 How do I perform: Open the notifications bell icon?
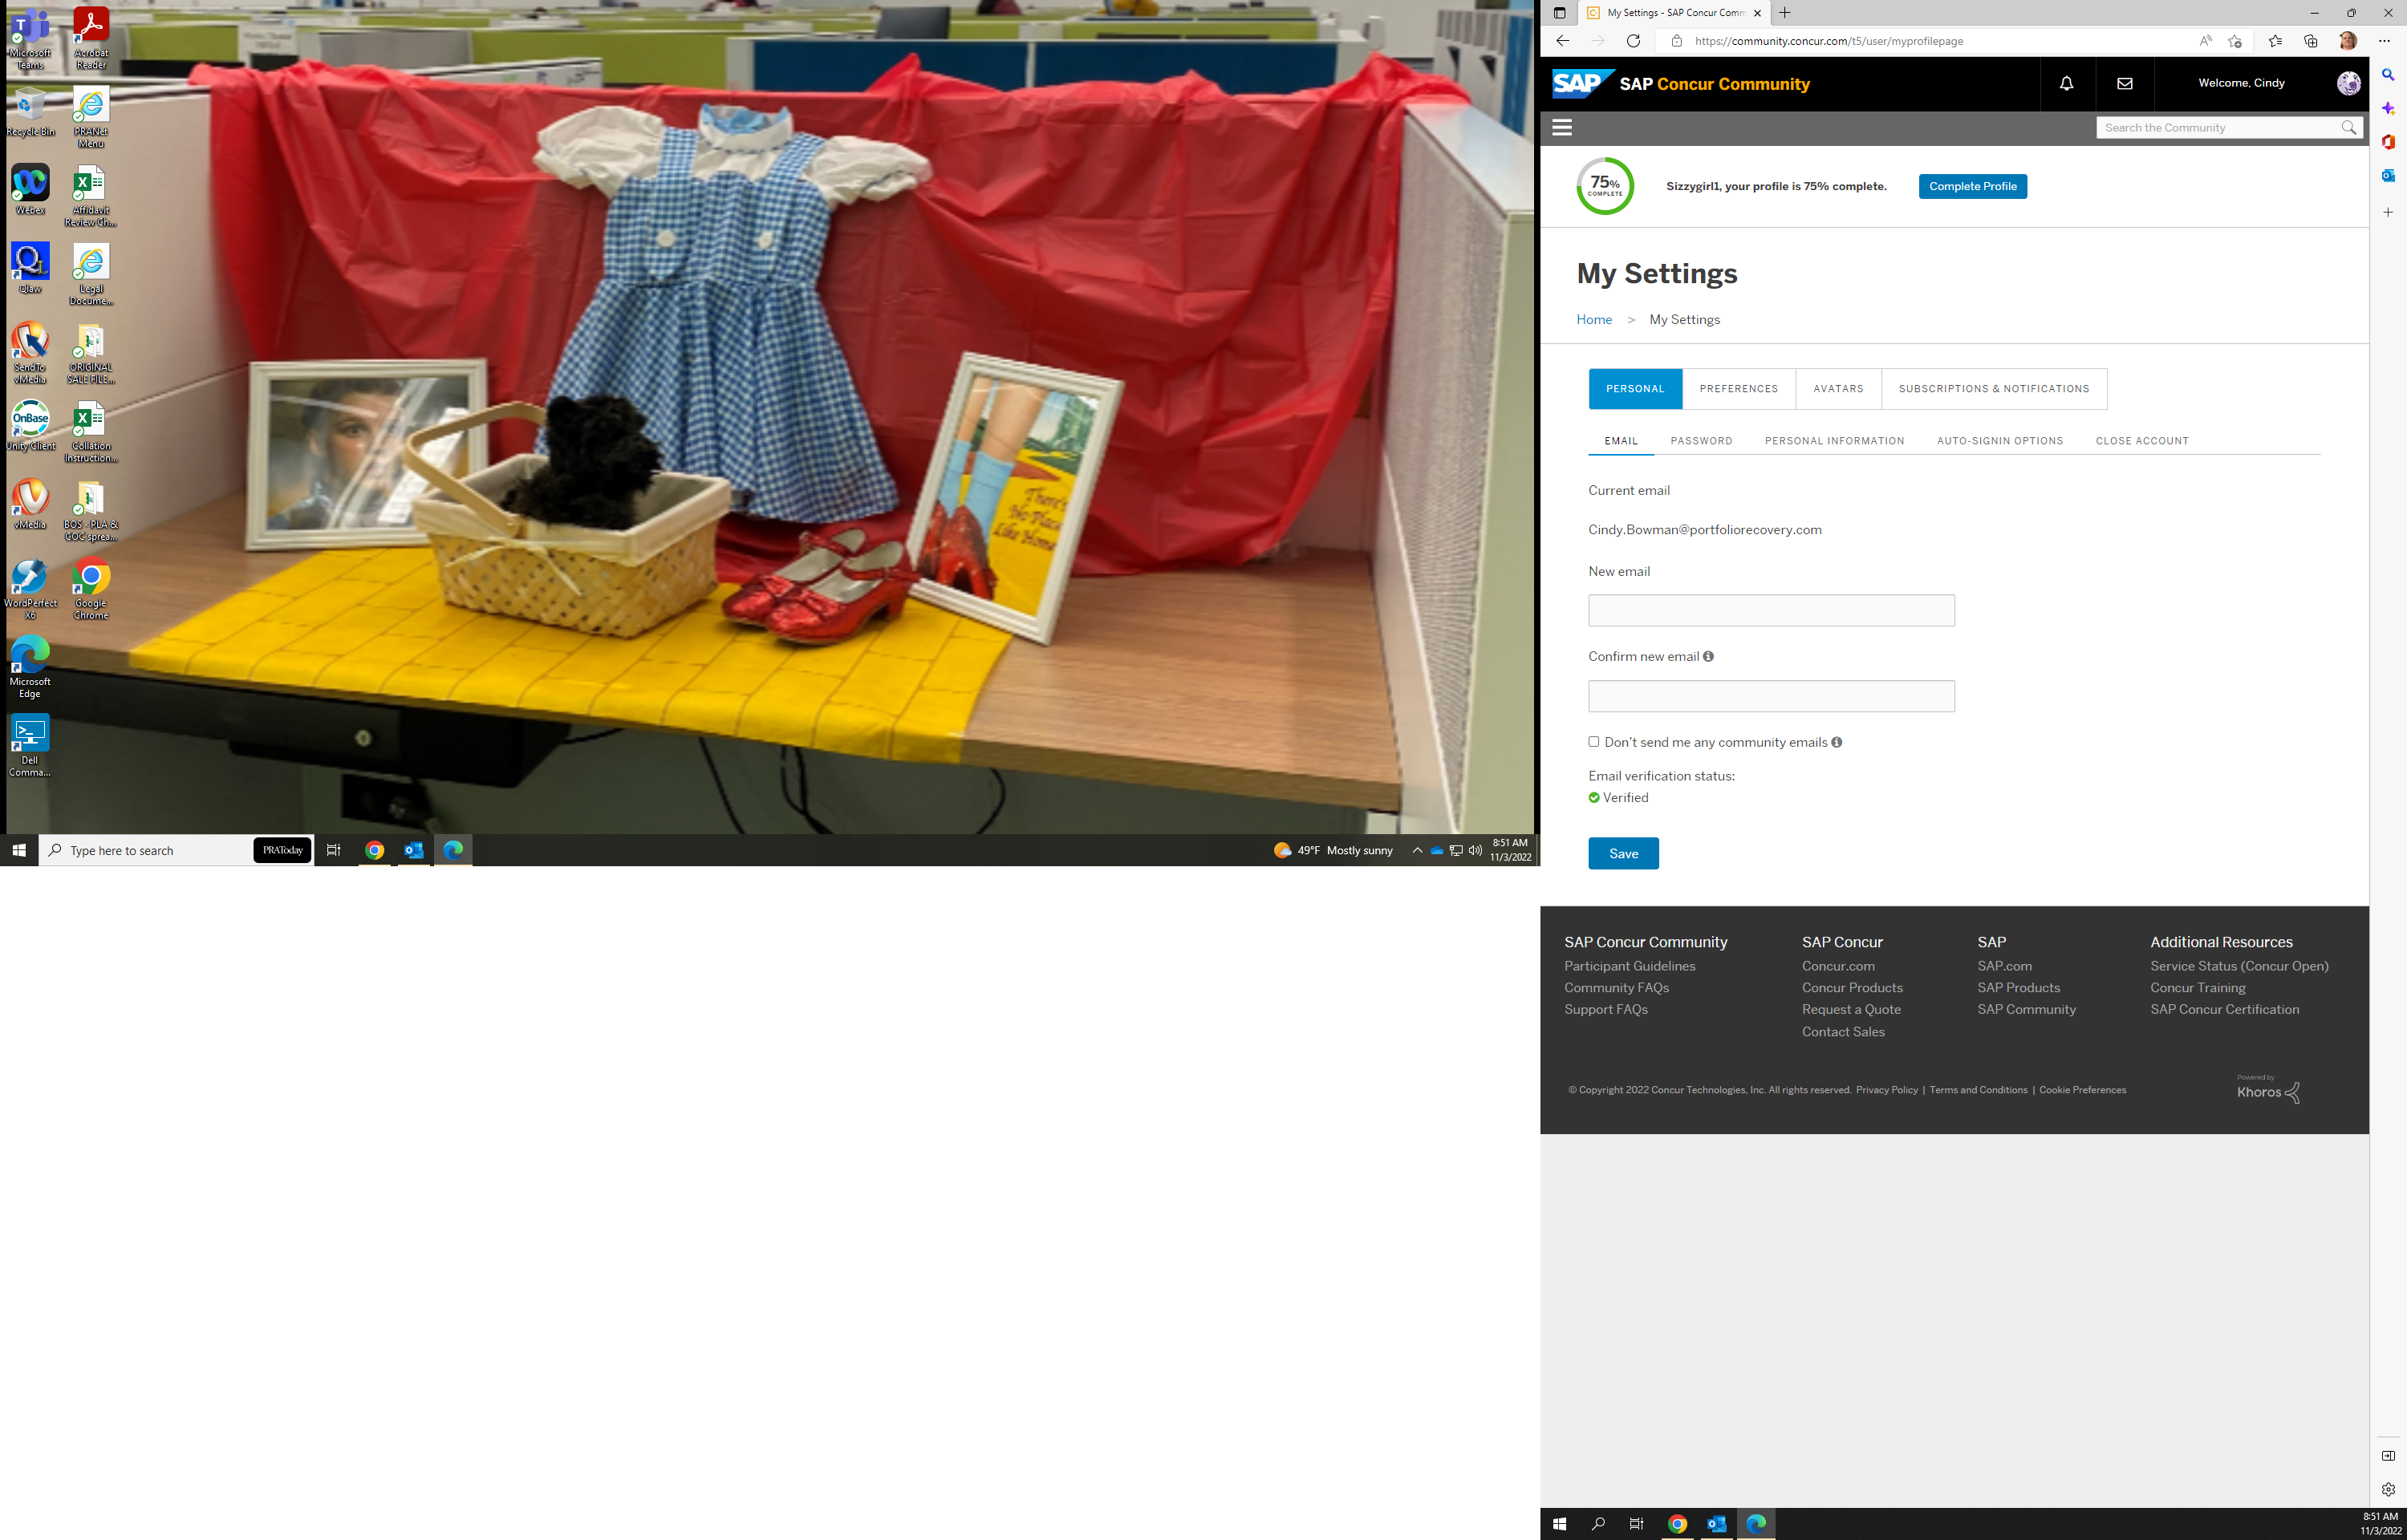pos(2066,84)
